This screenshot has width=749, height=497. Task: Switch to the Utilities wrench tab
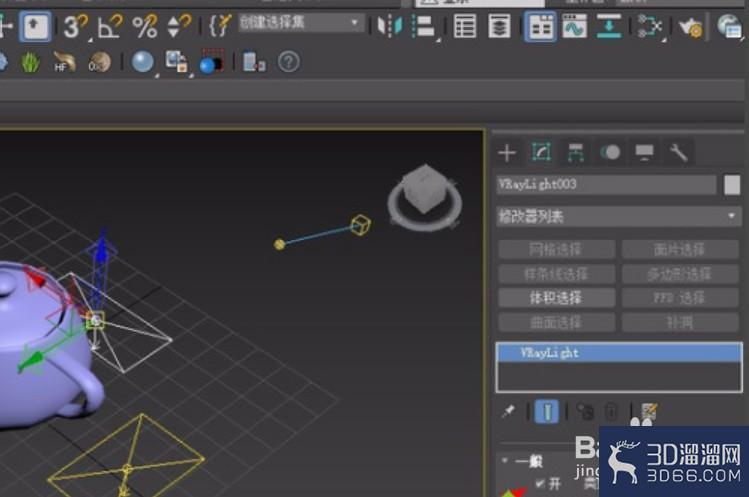coord(678,153)
